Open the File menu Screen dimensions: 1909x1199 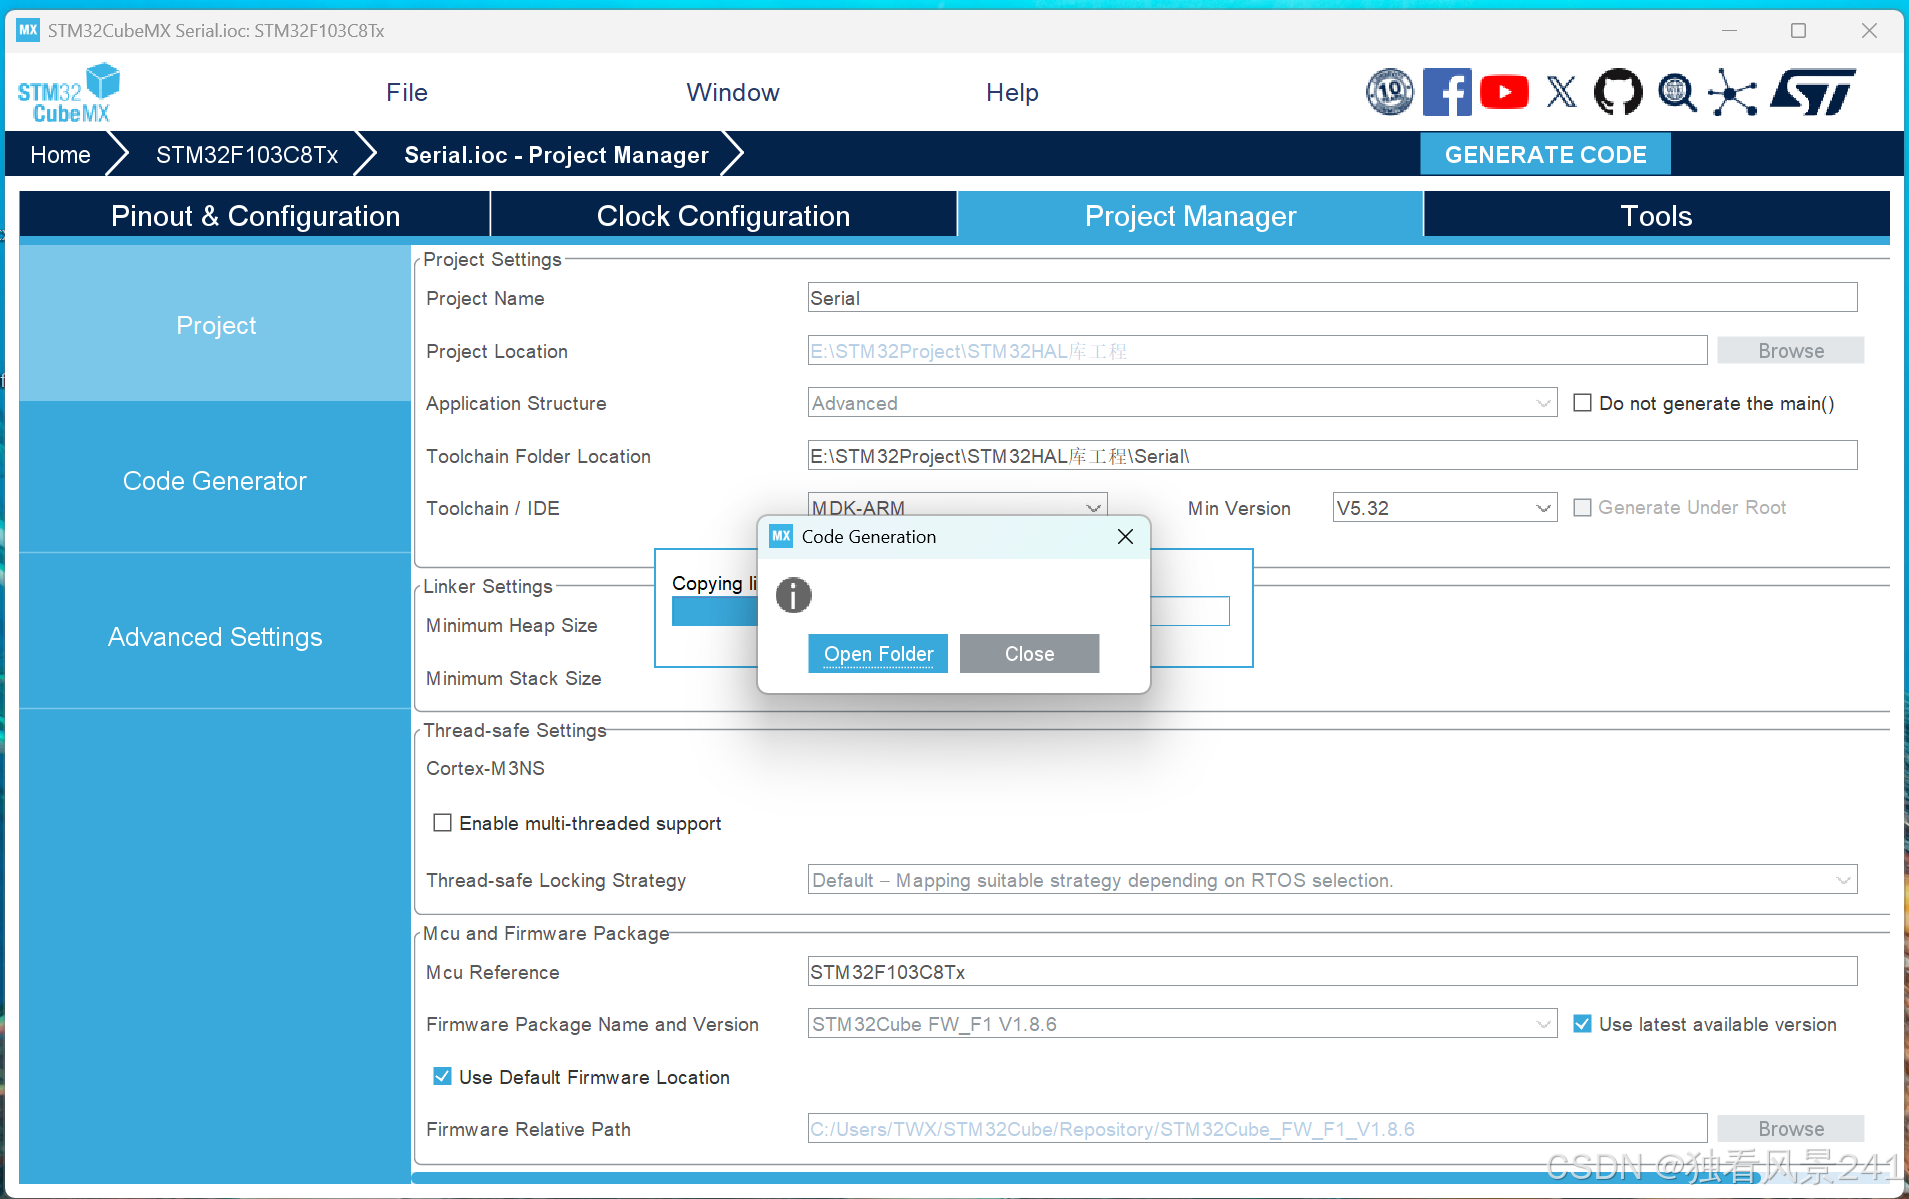click(x=407, y=92)
